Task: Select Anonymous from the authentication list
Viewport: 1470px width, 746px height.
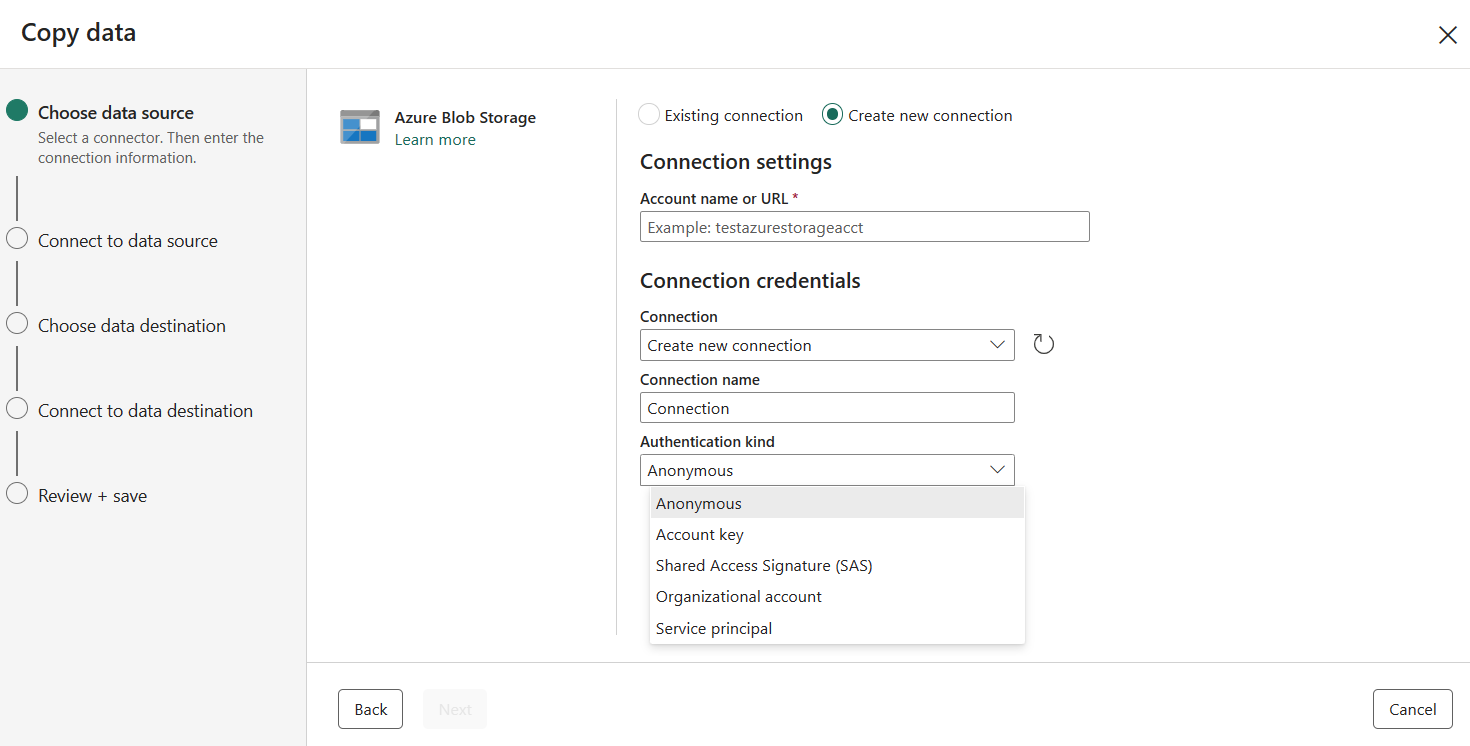Action: click(x=698, y=503)
